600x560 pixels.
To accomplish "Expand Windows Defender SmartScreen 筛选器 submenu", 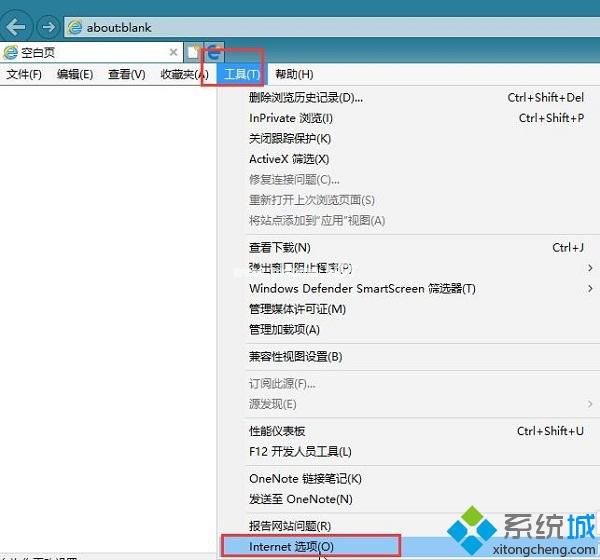I will pyautogui.click(x=408, y=288).
